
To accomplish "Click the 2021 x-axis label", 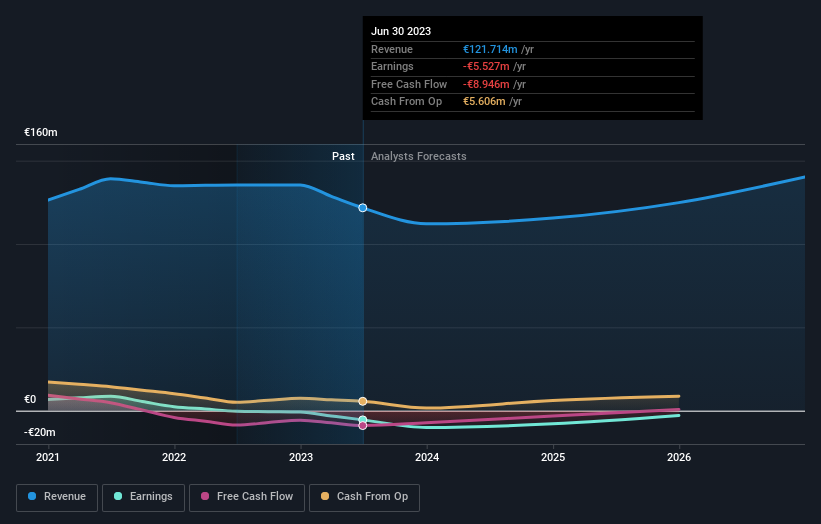I will point(48,457).
